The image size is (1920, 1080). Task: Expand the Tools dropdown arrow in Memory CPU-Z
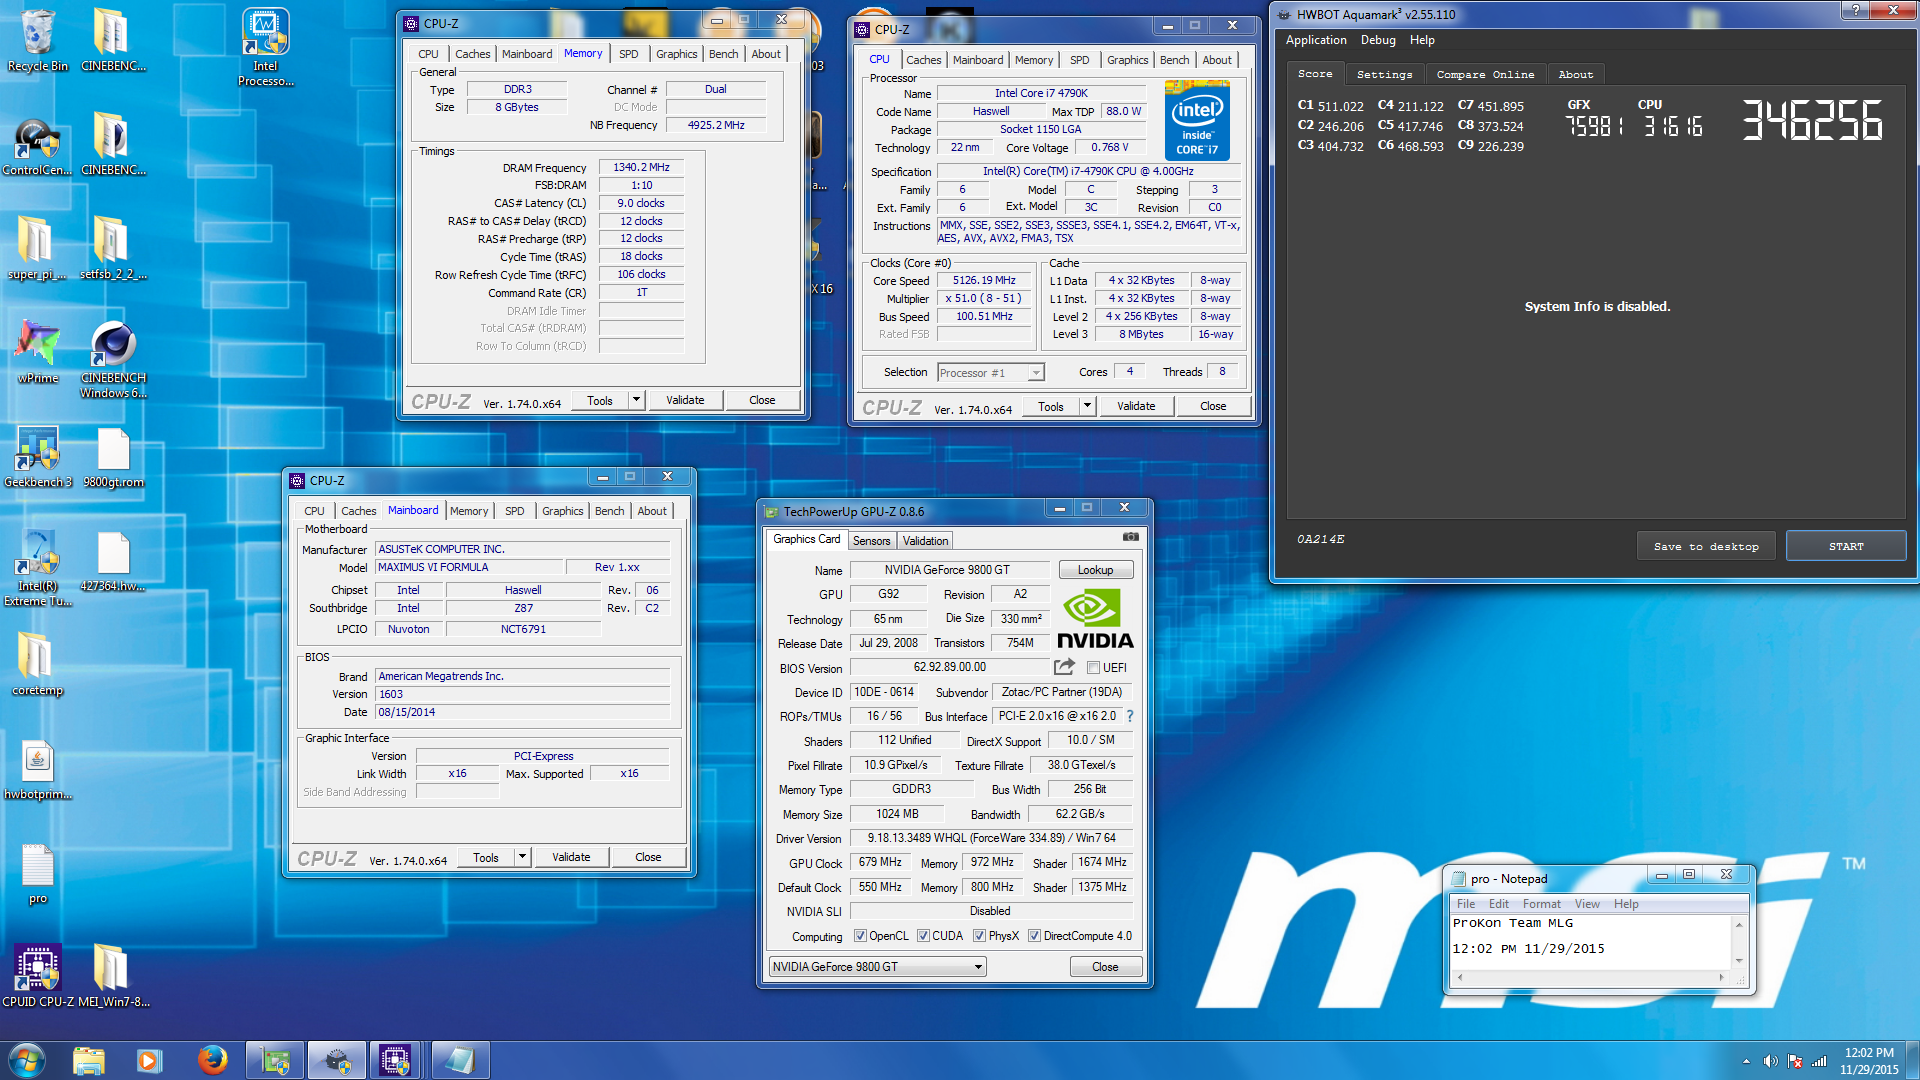click(x=636, y=400)
